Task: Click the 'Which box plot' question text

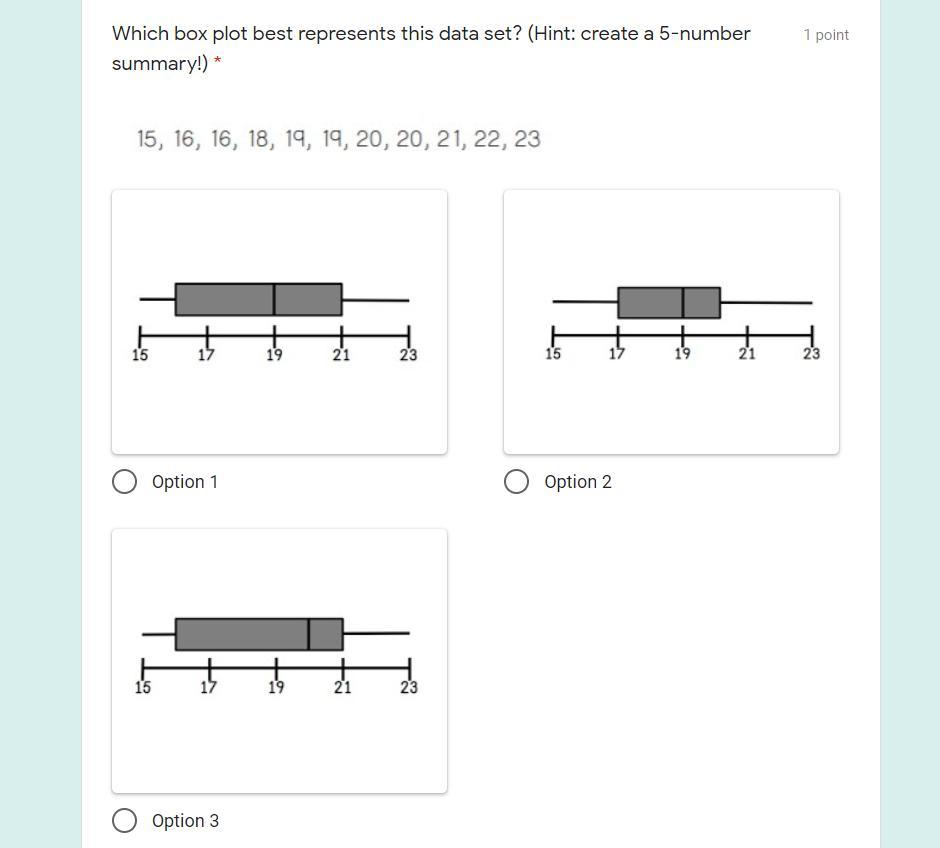Action: (431, 34)
